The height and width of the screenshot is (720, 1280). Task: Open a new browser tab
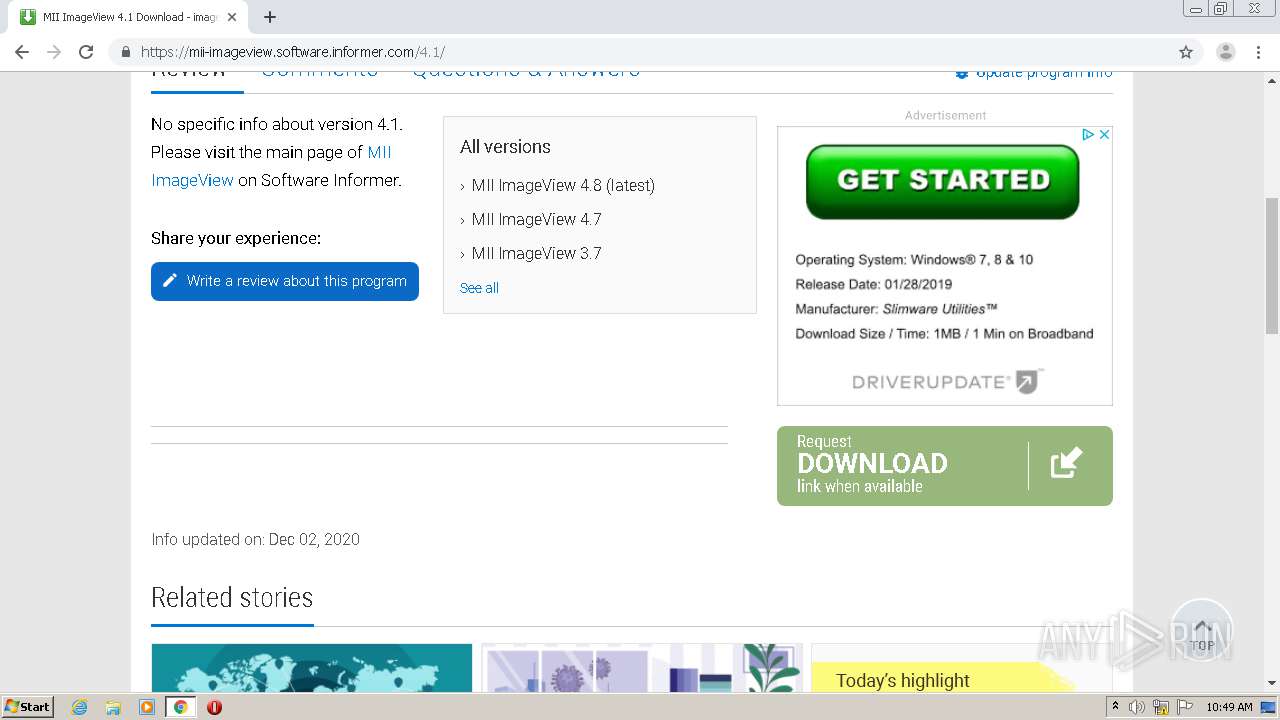pyautogui.click(x=270, y=17)
